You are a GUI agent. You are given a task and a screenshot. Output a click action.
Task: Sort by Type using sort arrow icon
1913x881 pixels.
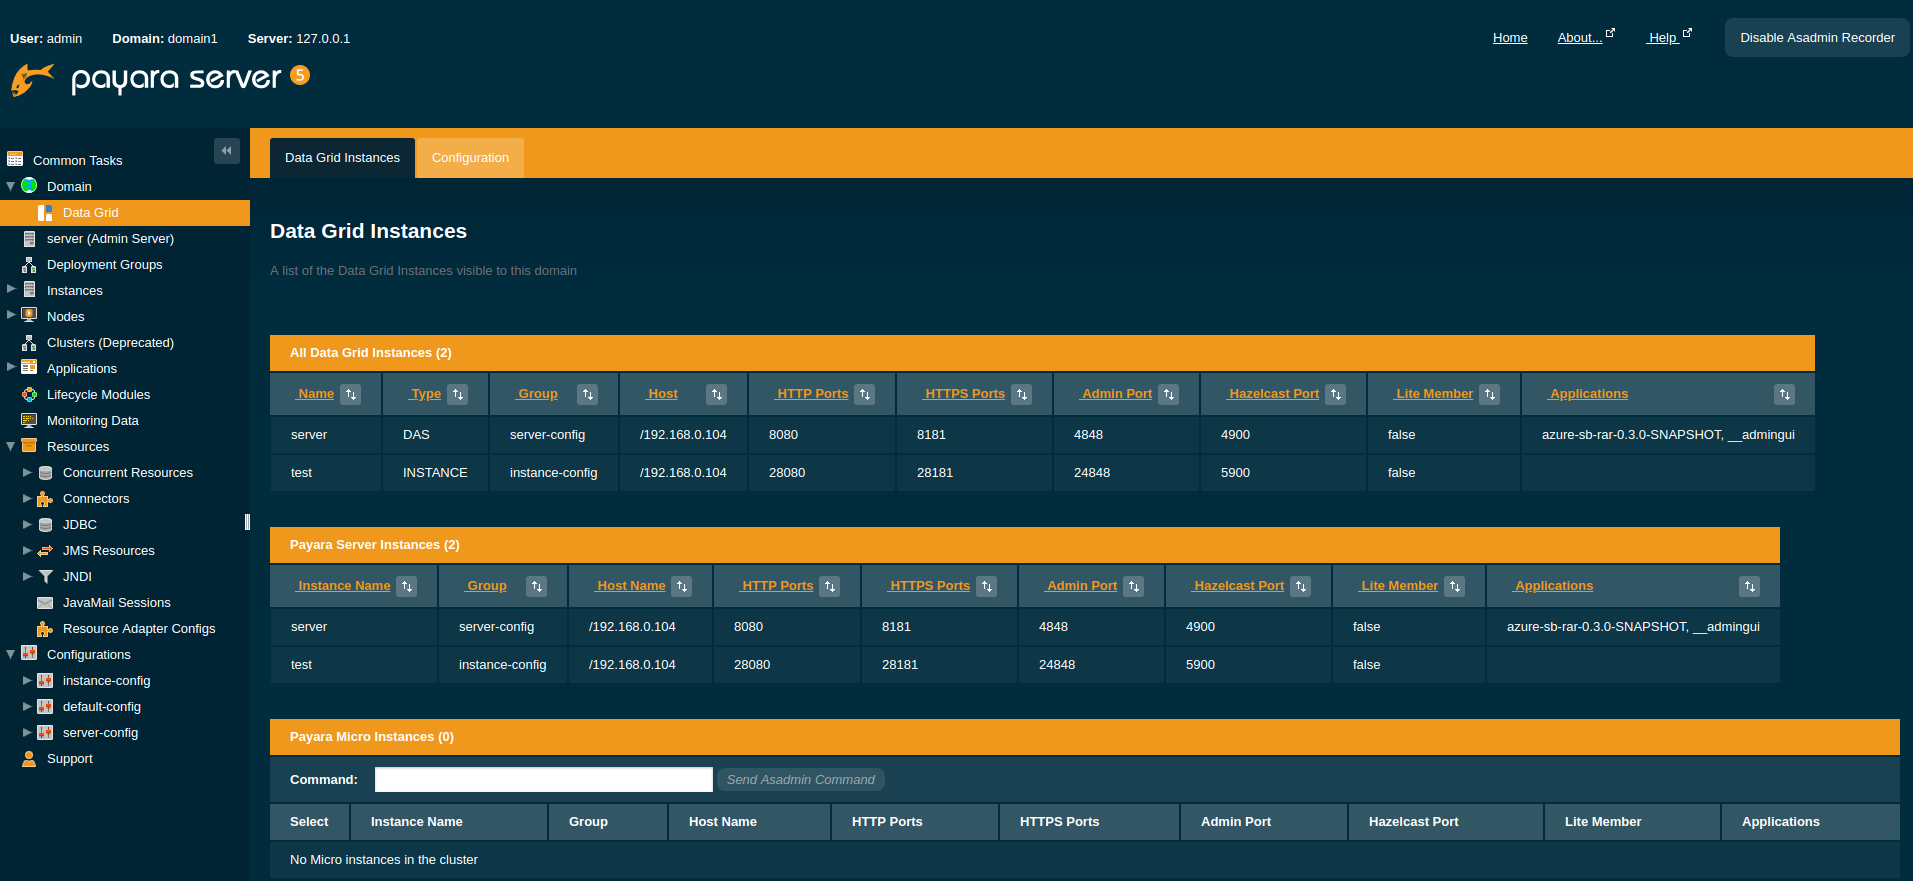tap(458, 394)
